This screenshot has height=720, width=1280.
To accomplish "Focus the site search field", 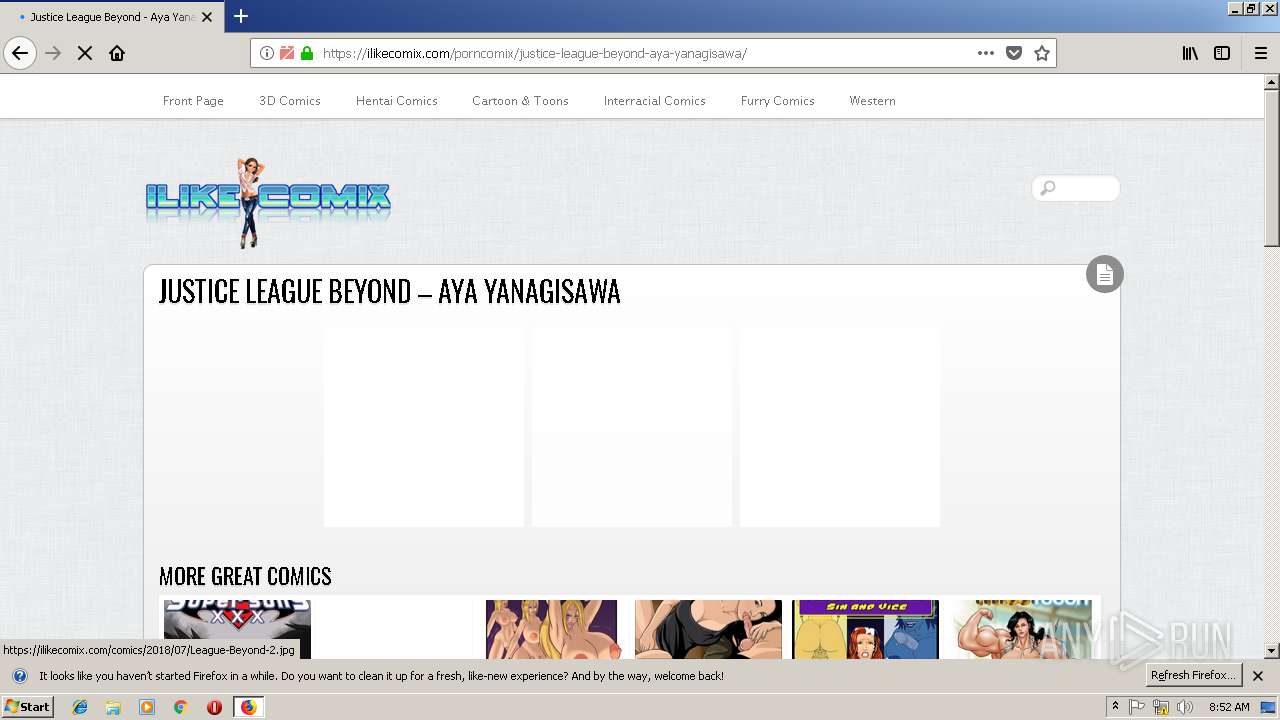I will pyautogui.click(x=1076, y=188).
